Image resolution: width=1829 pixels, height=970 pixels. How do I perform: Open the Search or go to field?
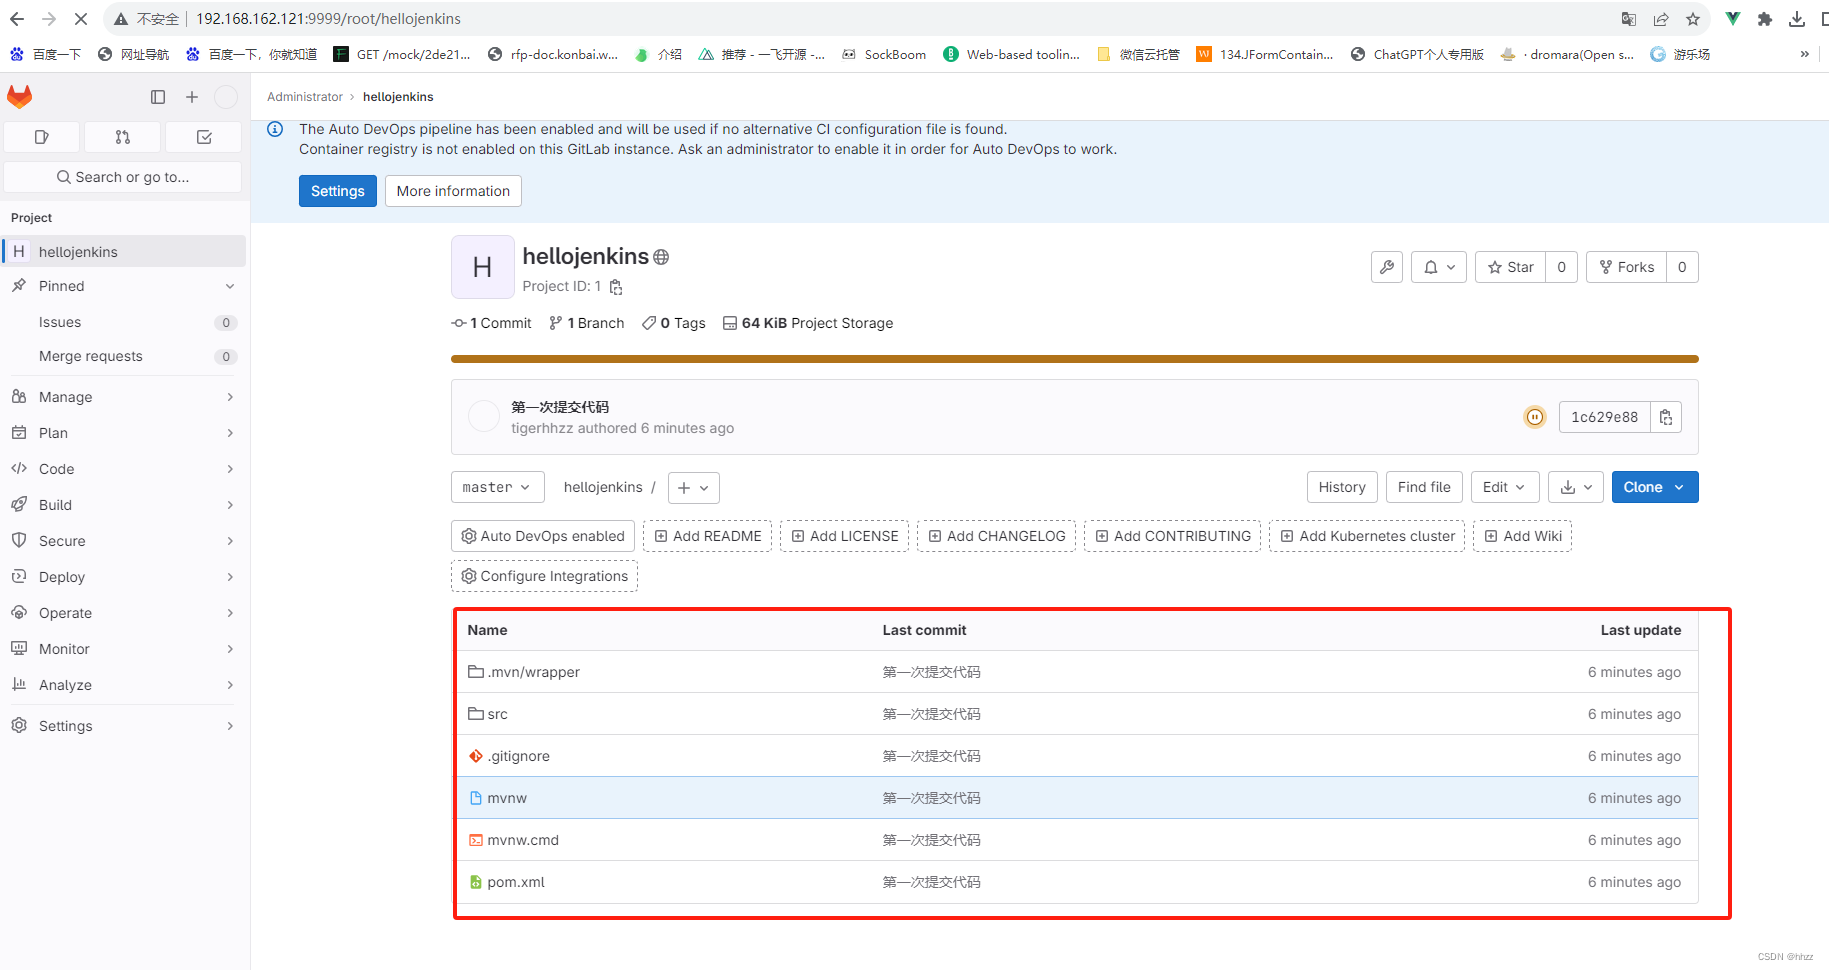[x=123, y=177]
